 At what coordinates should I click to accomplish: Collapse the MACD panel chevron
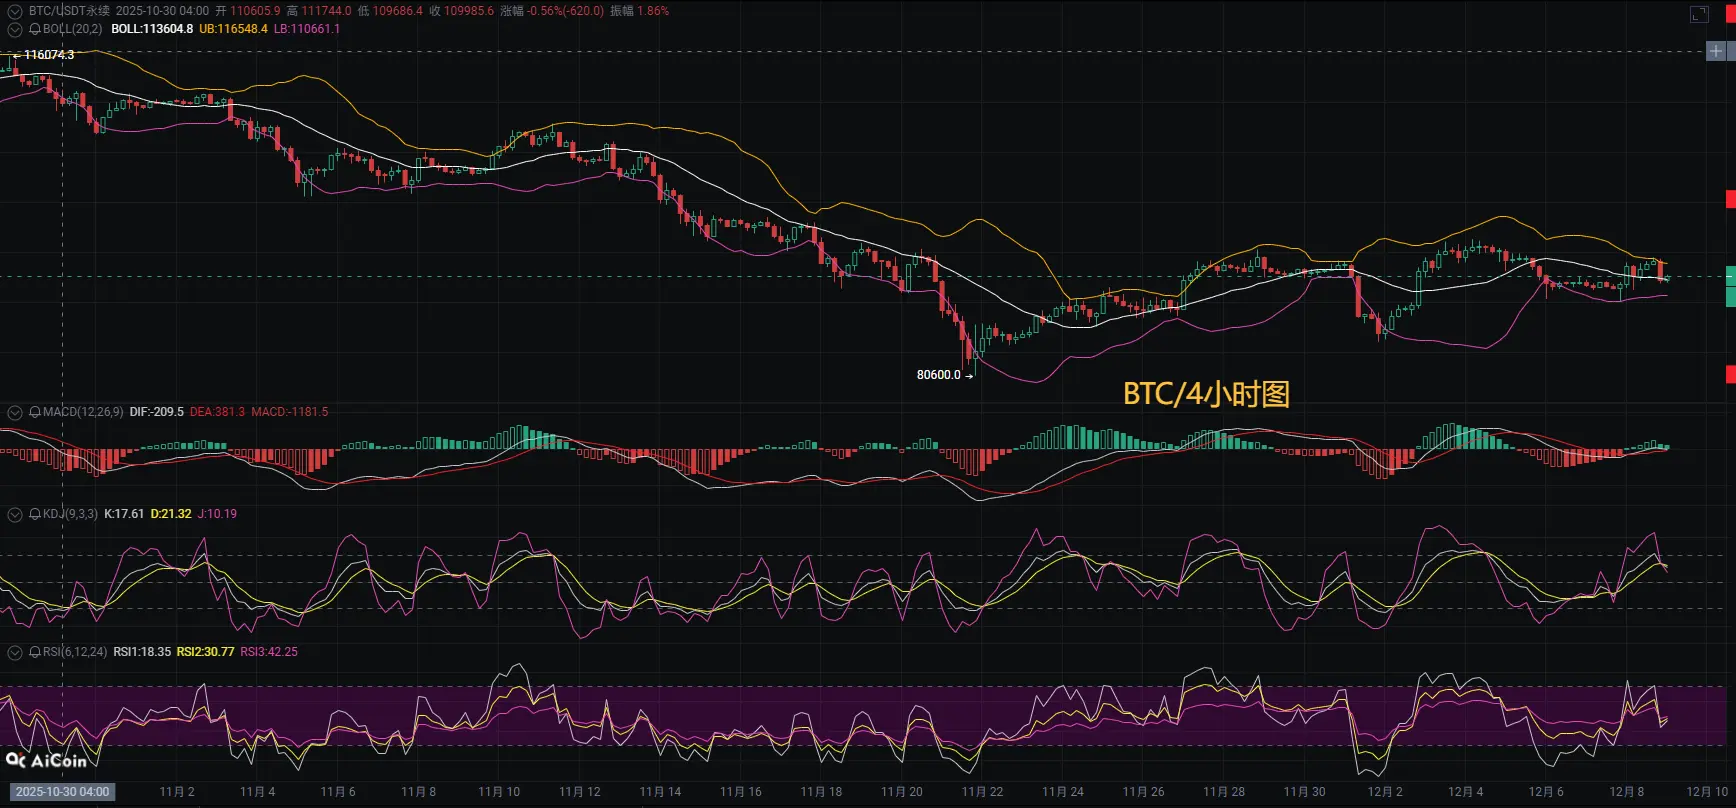pos(15,412)
